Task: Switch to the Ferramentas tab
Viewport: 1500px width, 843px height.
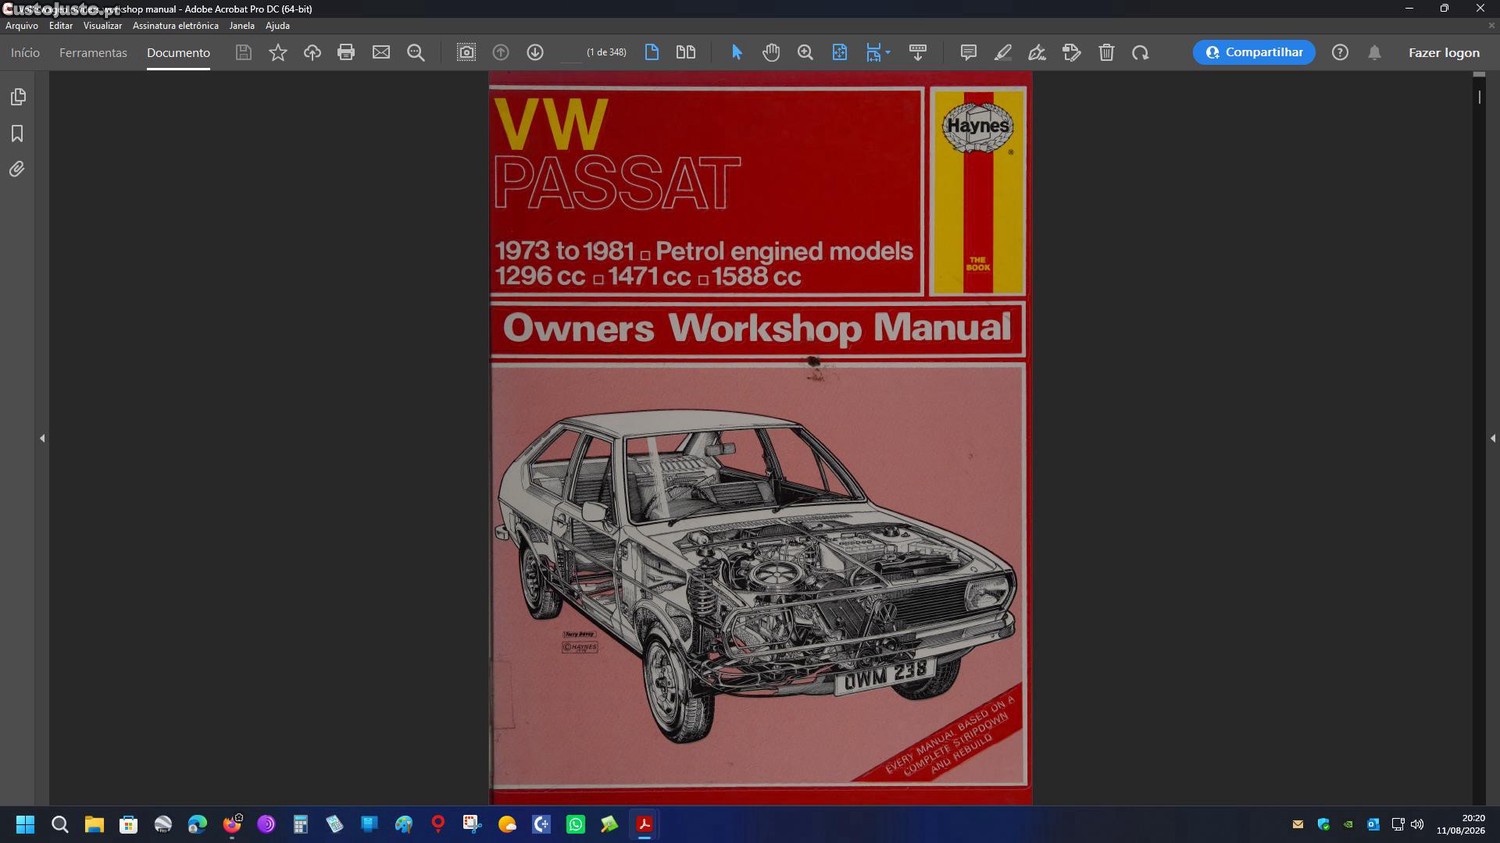Action: (93, 53)
